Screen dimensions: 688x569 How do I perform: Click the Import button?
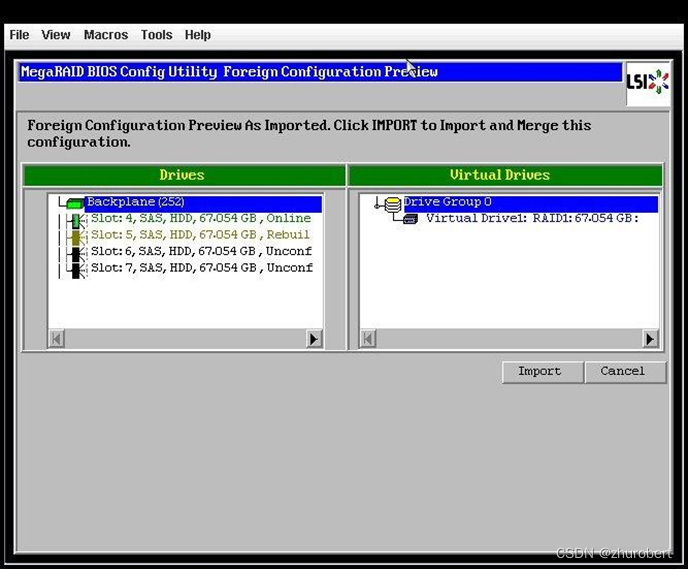pyautogui.click(x=542, y=372)
